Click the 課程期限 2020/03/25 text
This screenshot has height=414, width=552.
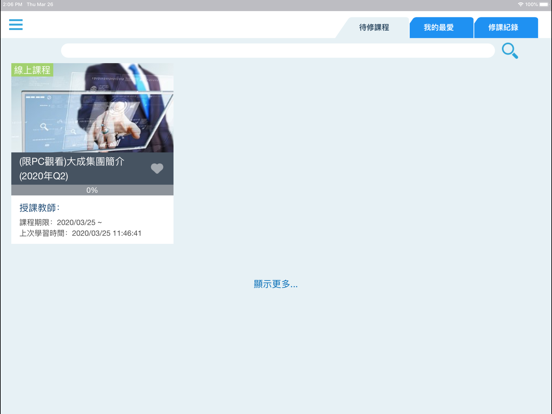(x=61, y=222)
